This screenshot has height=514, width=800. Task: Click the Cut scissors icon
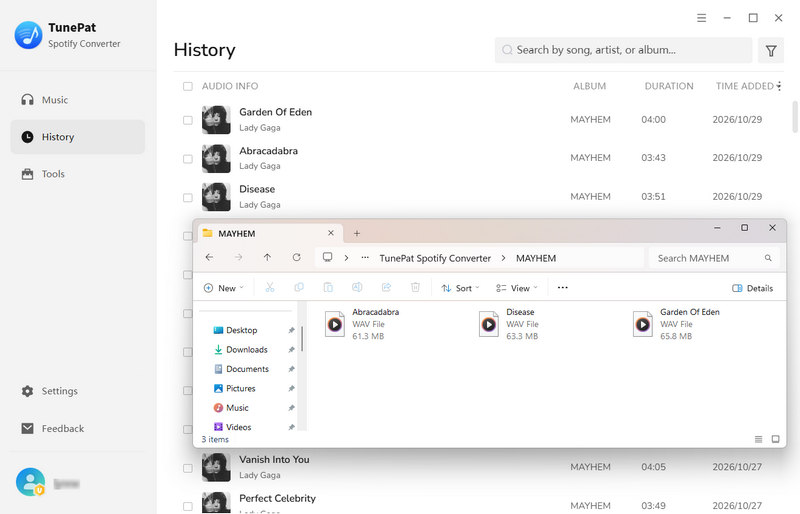270,287
